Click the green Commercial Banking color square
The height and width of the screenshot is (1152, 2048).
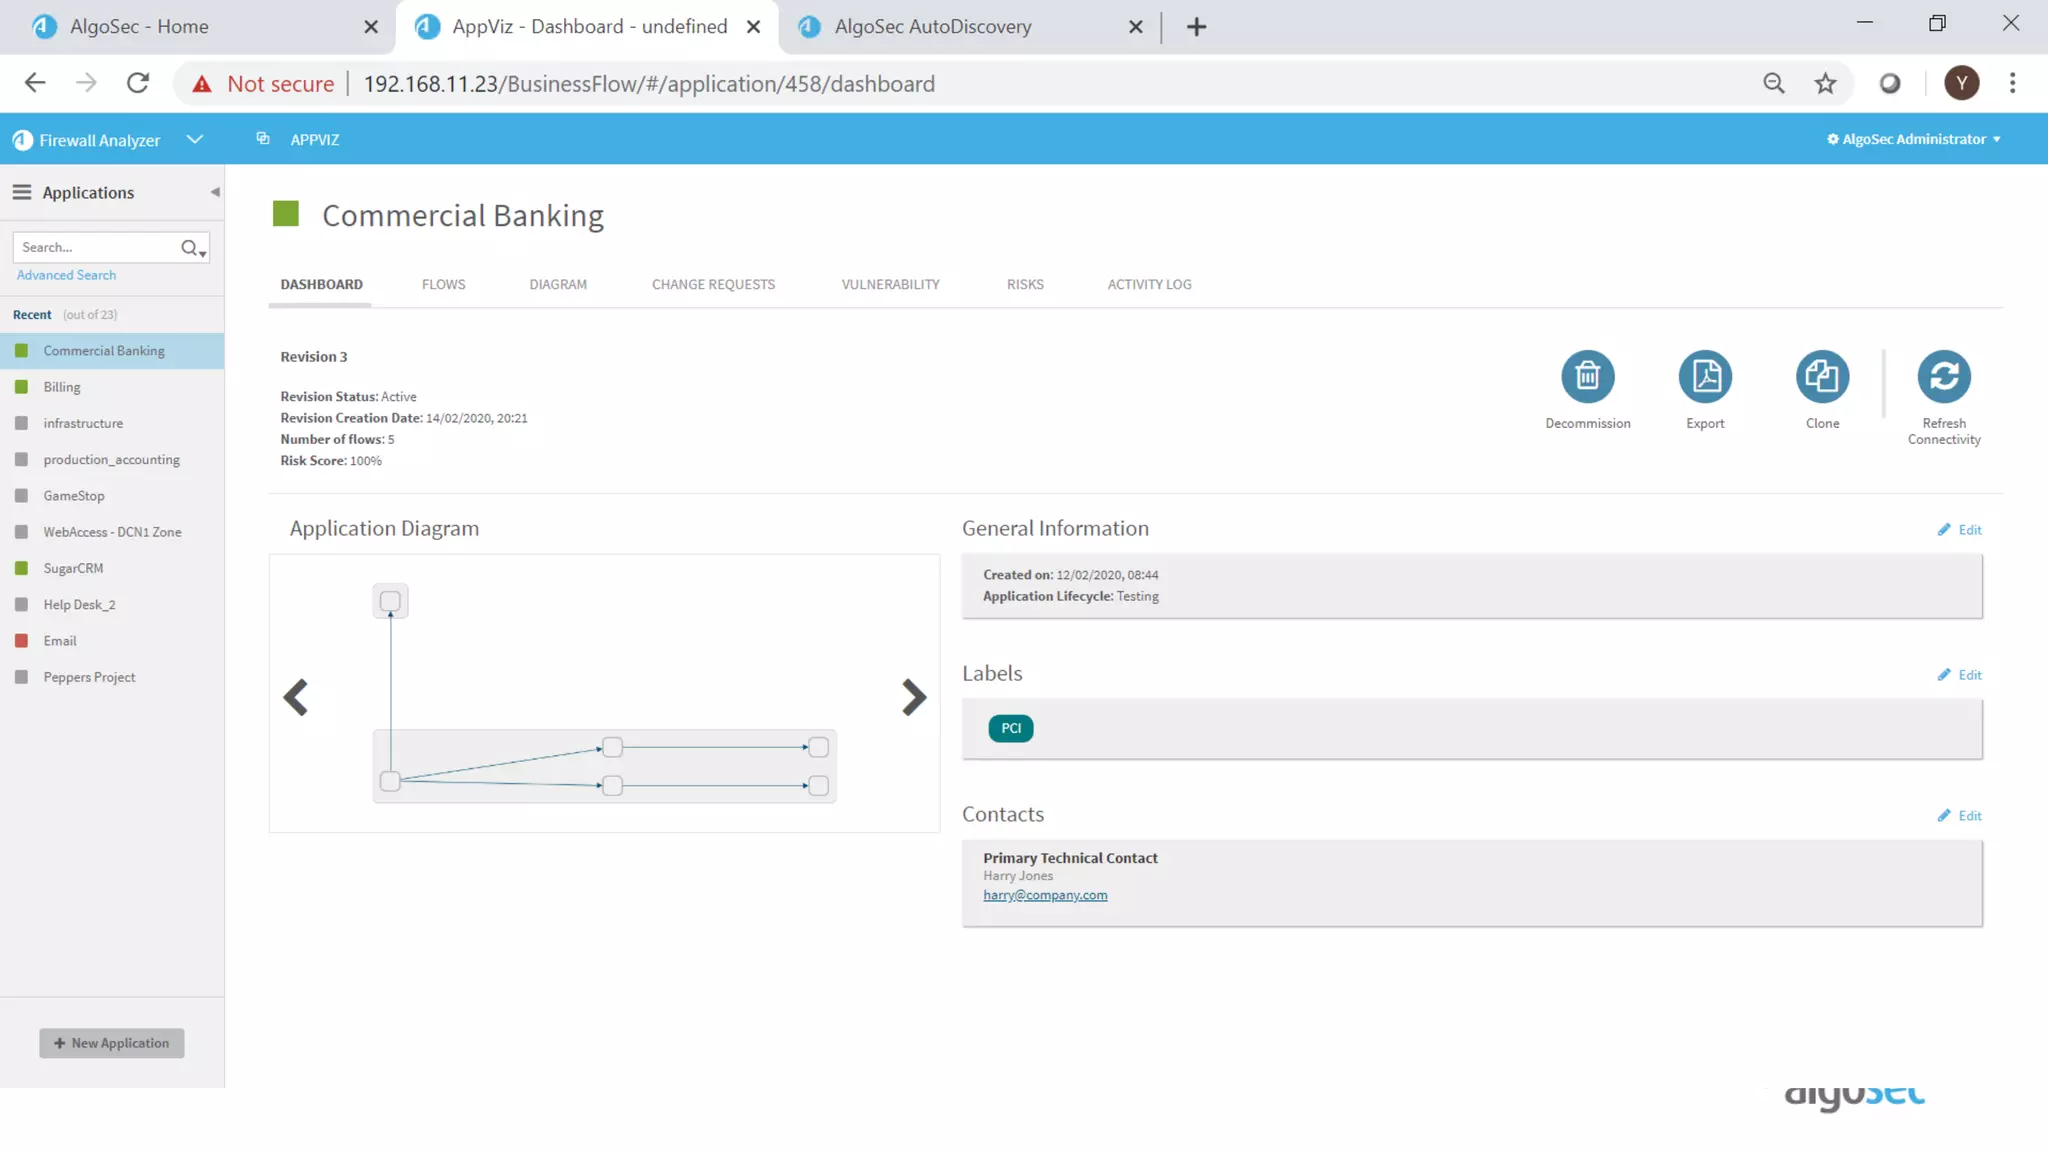pos(286,214)
